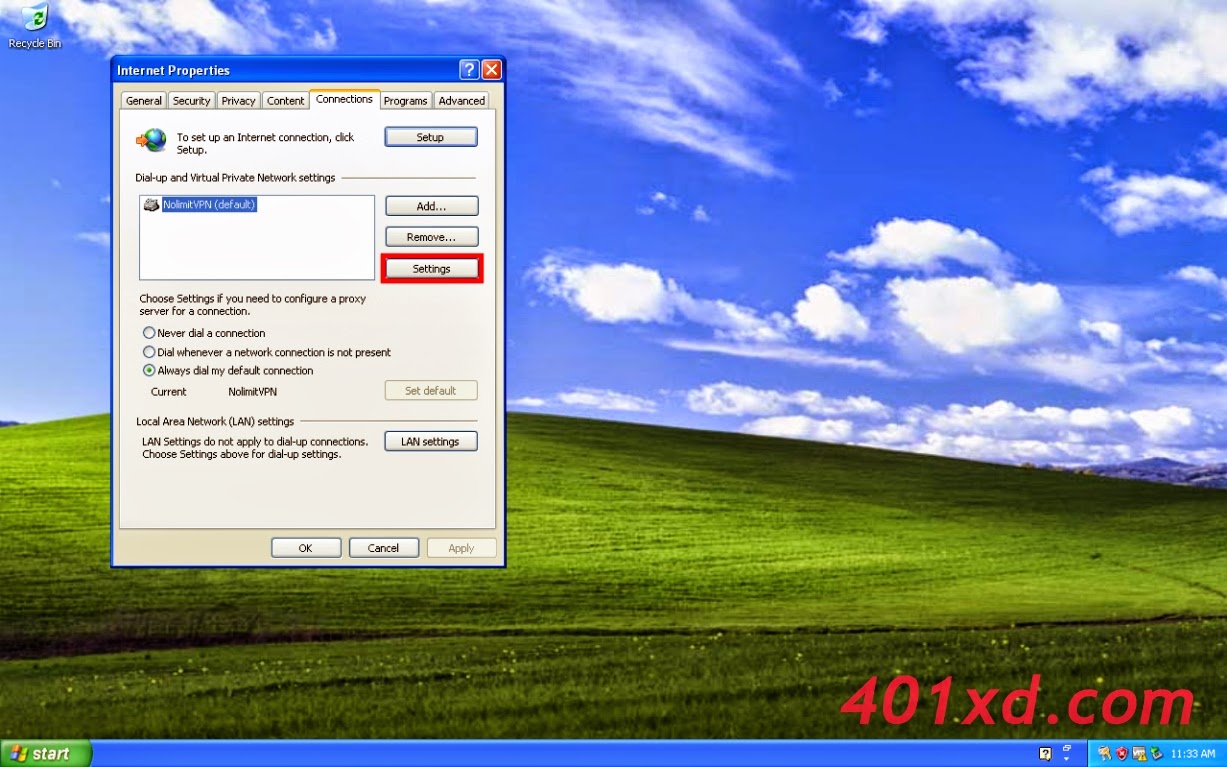The image size is (1227, 767).
Task: Switch to the Content tab
Action: (x=285, y=101)
